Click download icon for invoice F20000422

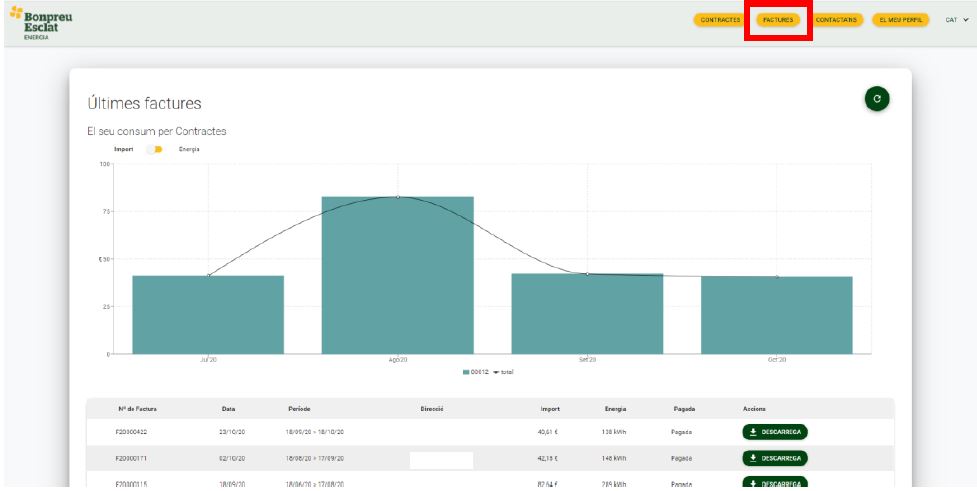pos(754,432)
